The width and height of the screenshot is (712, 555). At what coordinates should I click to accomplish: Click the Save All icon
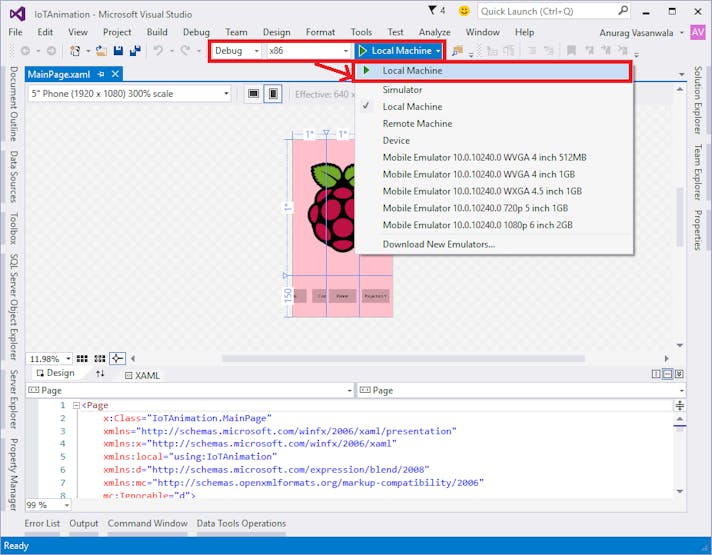(135, 51)
